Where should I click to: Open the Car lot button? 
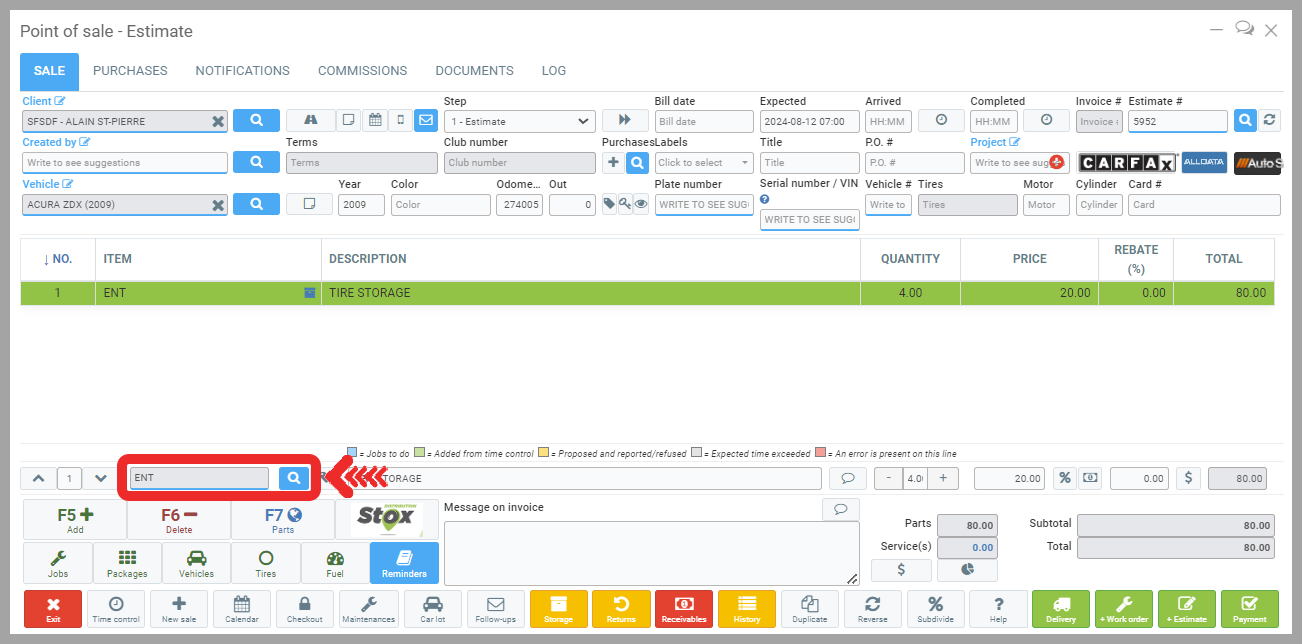[x=433, y=609]
